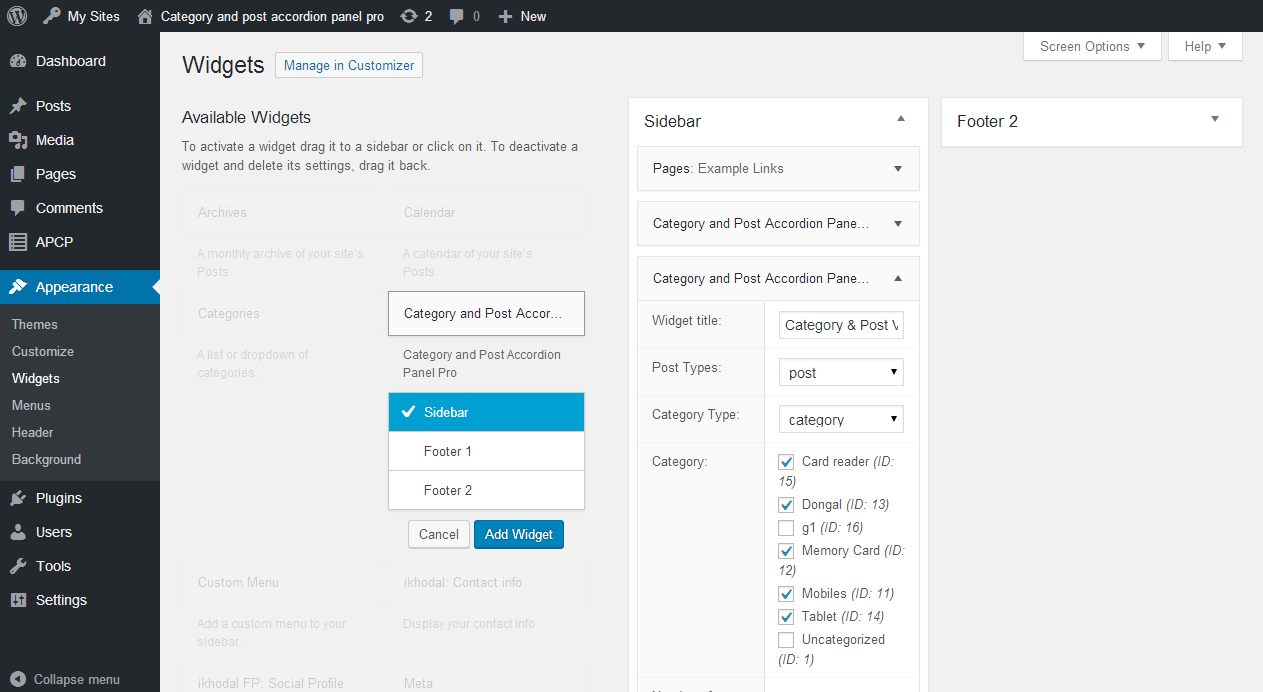Click the Calendar available widget
1263x692 pixels.
click(486, 212)
